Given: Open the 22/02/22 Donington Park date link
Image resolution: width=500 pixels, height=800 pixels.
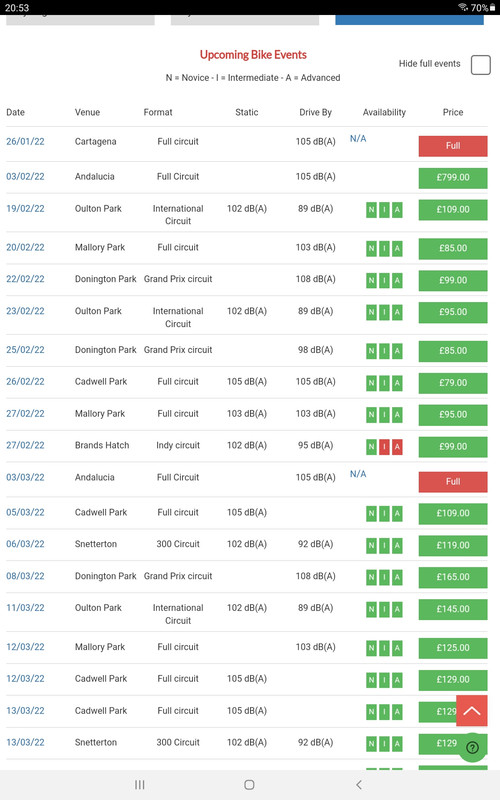Looking at the screenshot, I should [x=25, y=279].
